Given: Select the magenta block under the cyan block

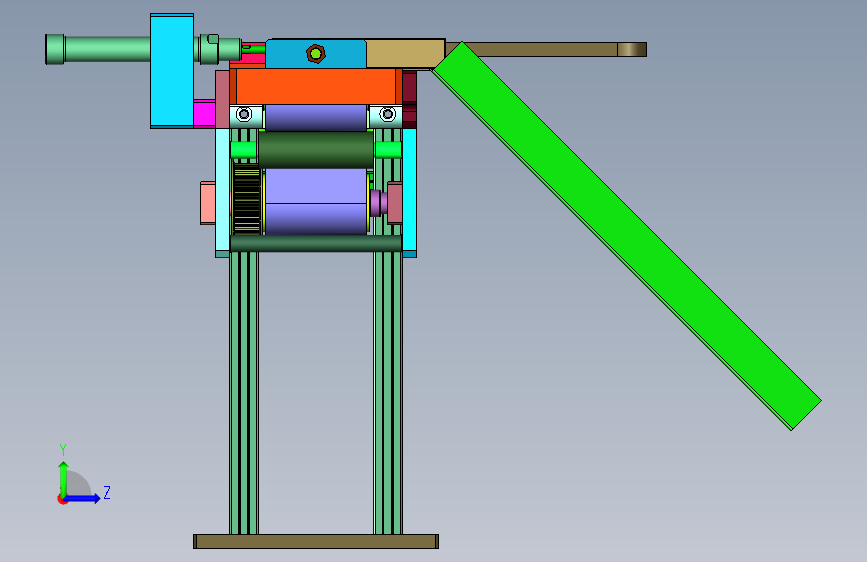Looking at the screenshot, I should [204, 113].
